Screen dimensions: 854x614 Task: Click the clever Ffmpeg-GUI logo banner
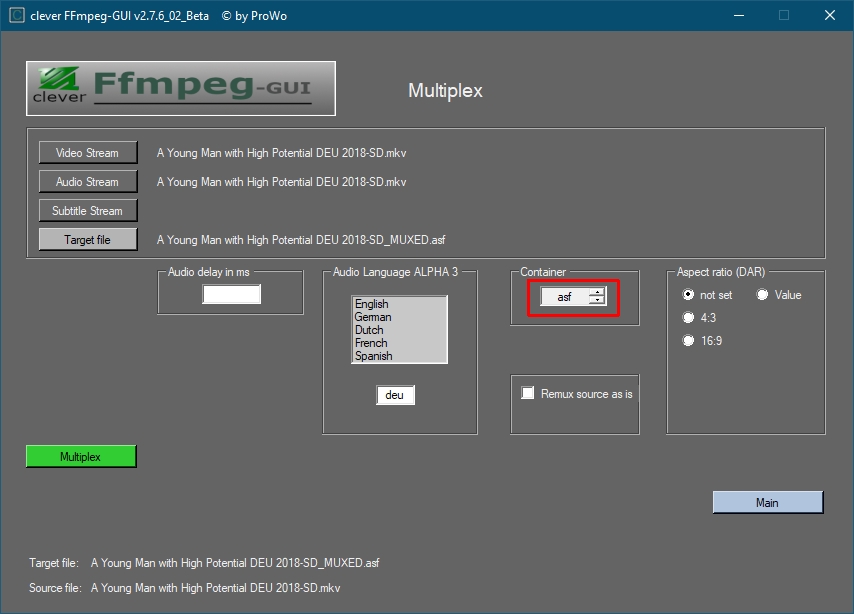(181, 88)
